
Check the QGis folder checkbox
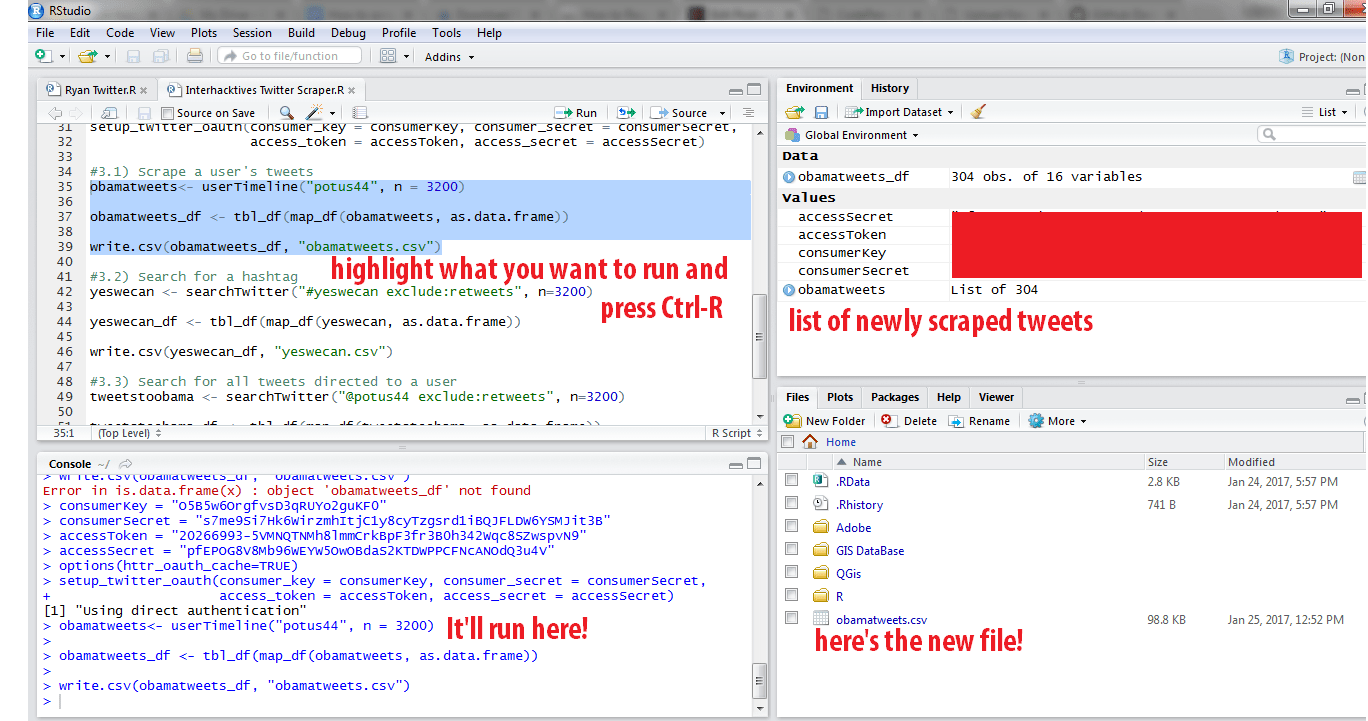coord(791,573)
